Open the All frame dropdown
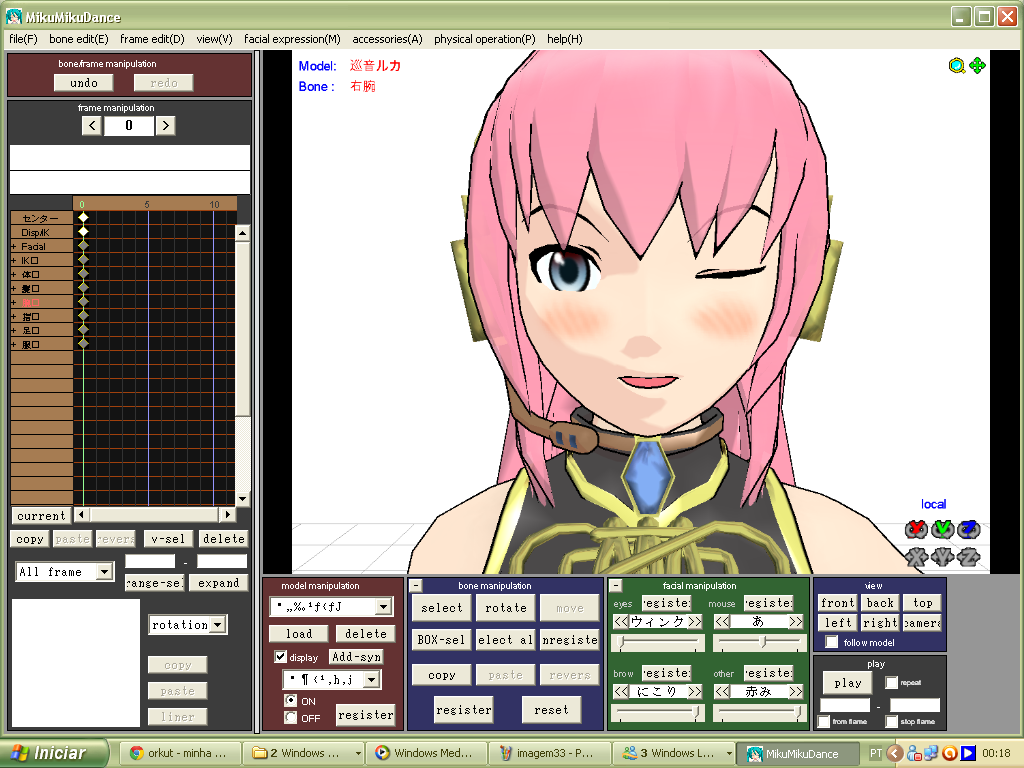The image size is (1024, 768). click(104, 572)
